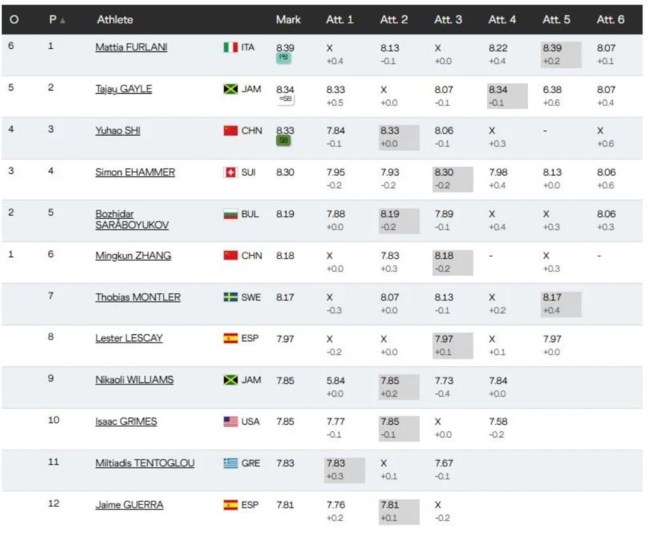Click the Greece flag icon
Screen dimensions: 650x541
tap(230, 463)
